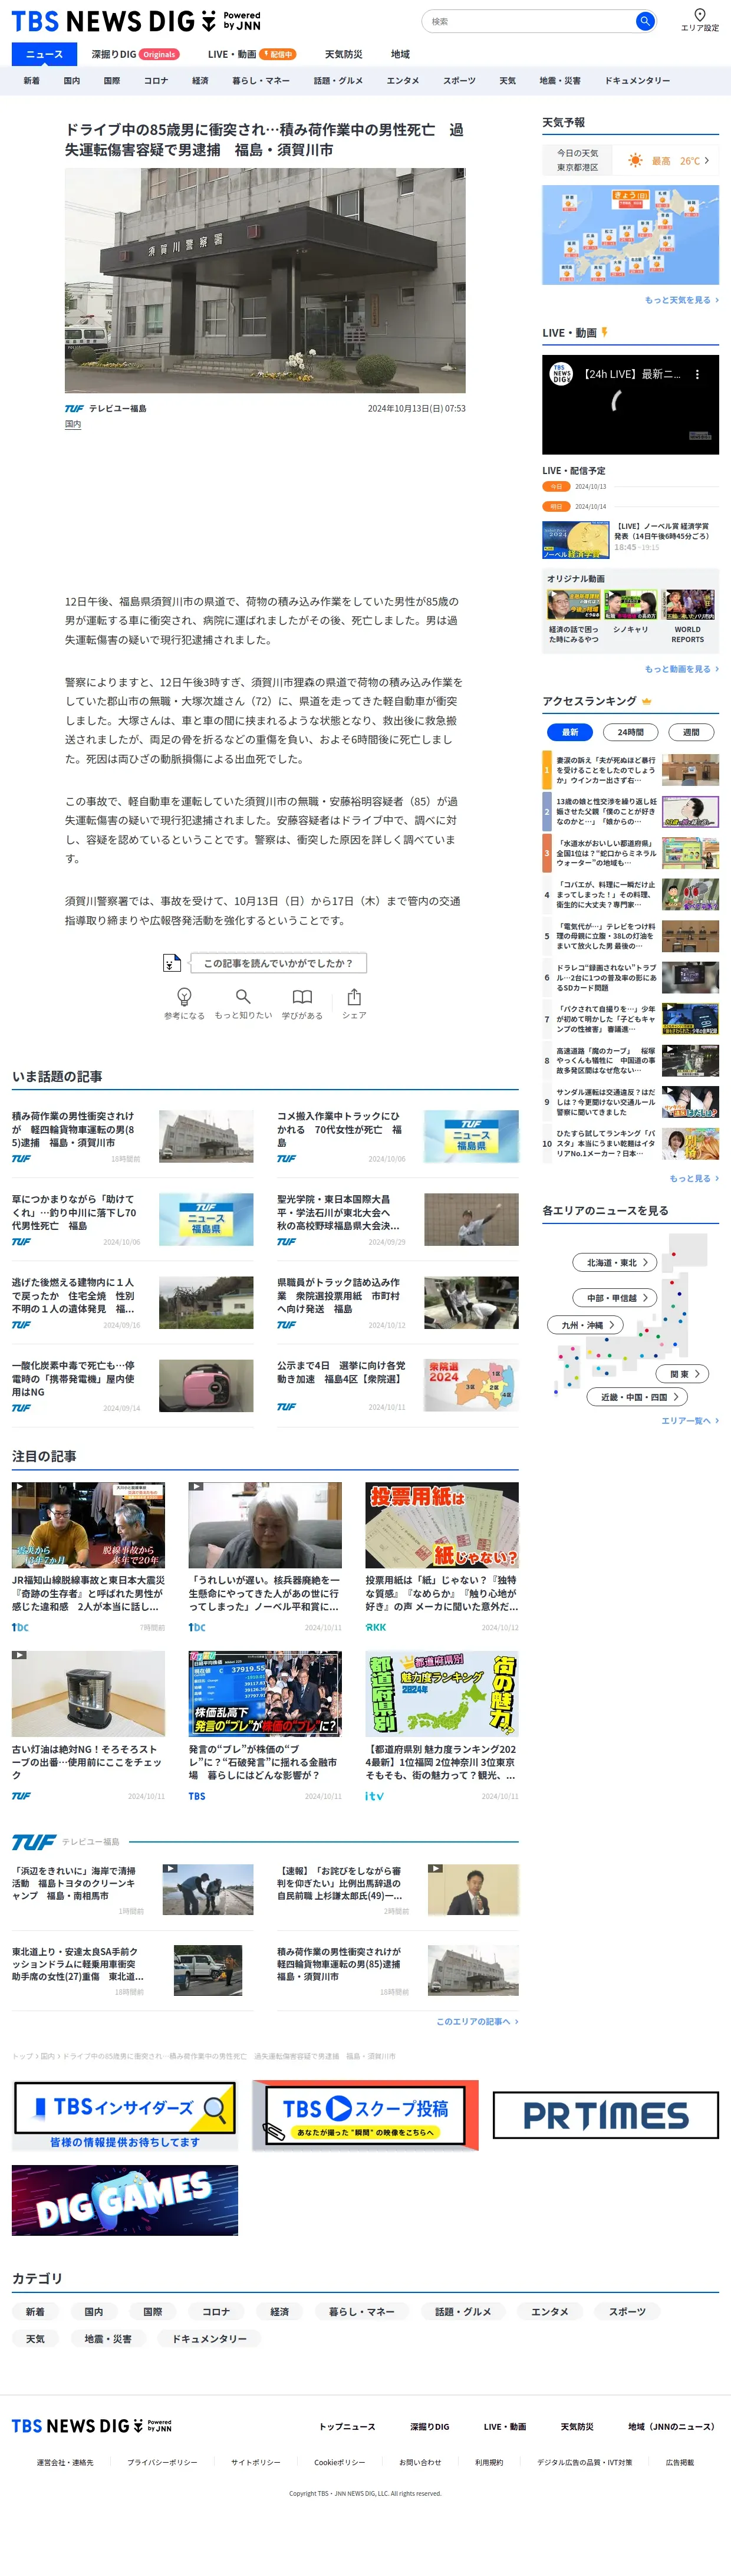
Task: Expand the 関東 area button
Action: point(683,1373)
